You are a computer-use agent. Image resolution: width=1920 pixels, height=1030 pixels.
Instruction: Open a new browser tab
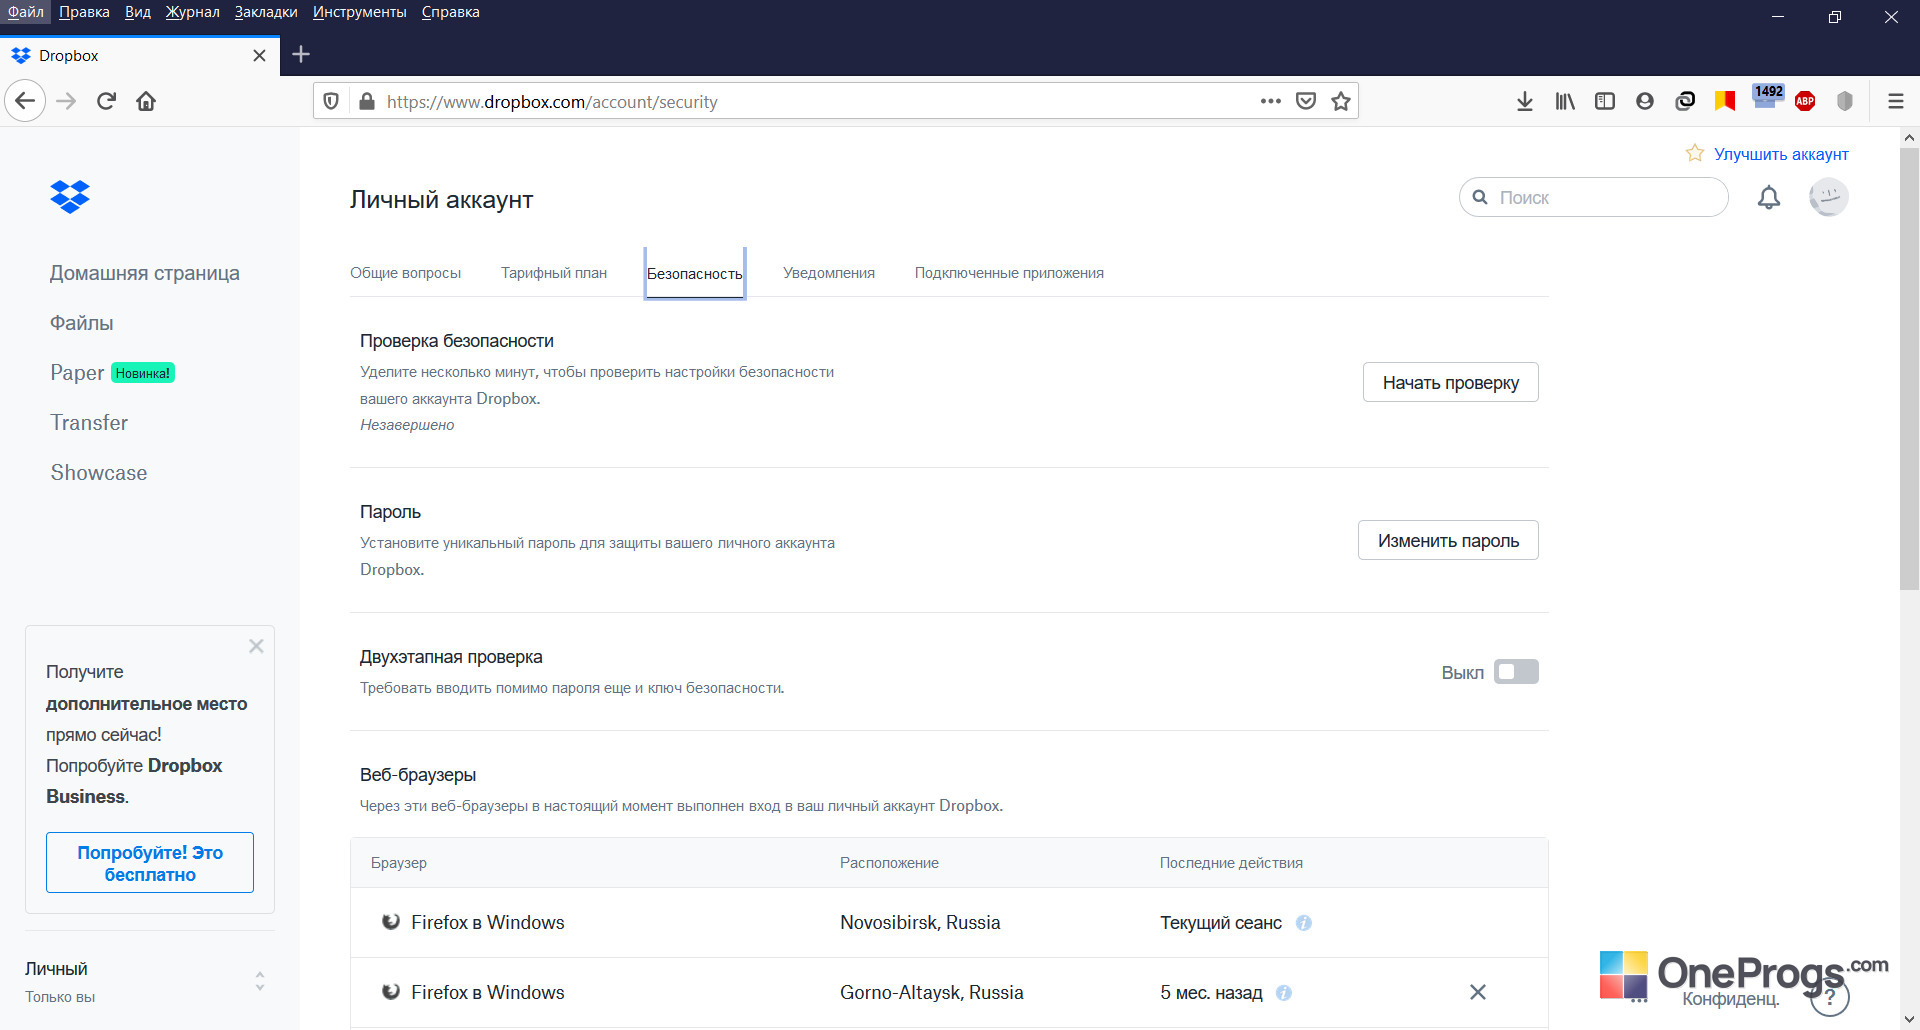(x=301, y=55)
